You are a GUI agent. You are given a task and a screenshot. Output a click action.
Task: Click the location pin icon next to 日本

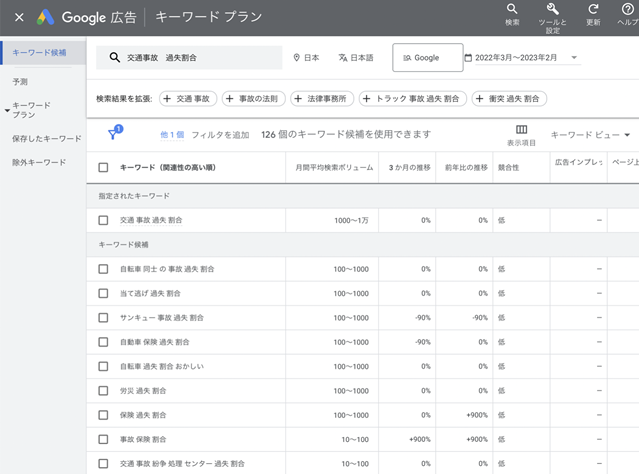coord(297,57)
